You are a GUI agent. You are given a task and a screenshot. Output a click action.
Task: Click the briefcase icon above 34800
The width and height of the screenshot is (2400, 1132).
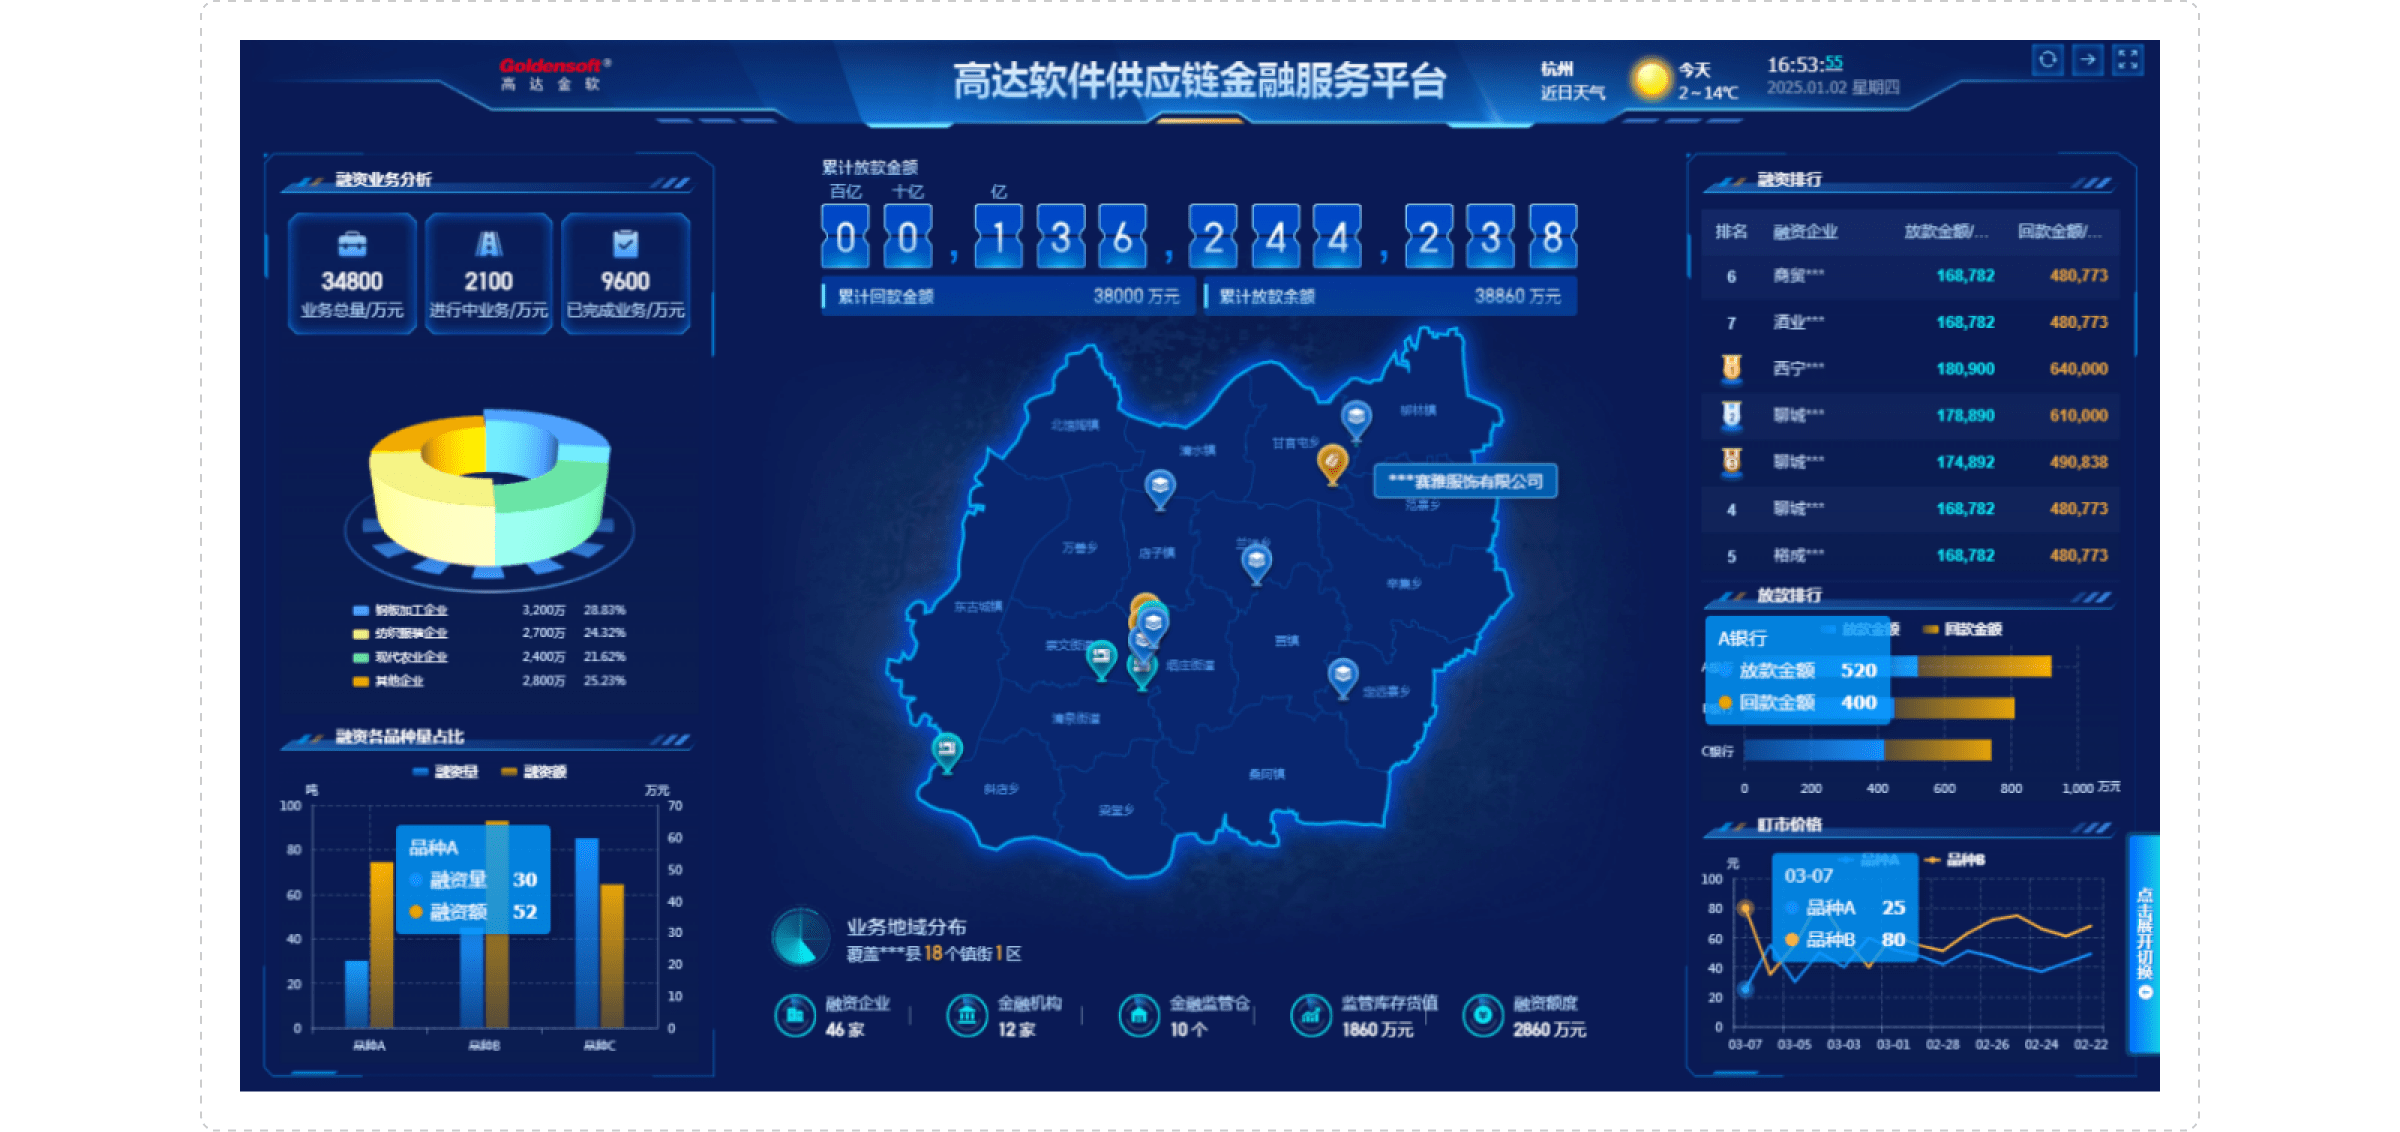click(x=352, y=243)
